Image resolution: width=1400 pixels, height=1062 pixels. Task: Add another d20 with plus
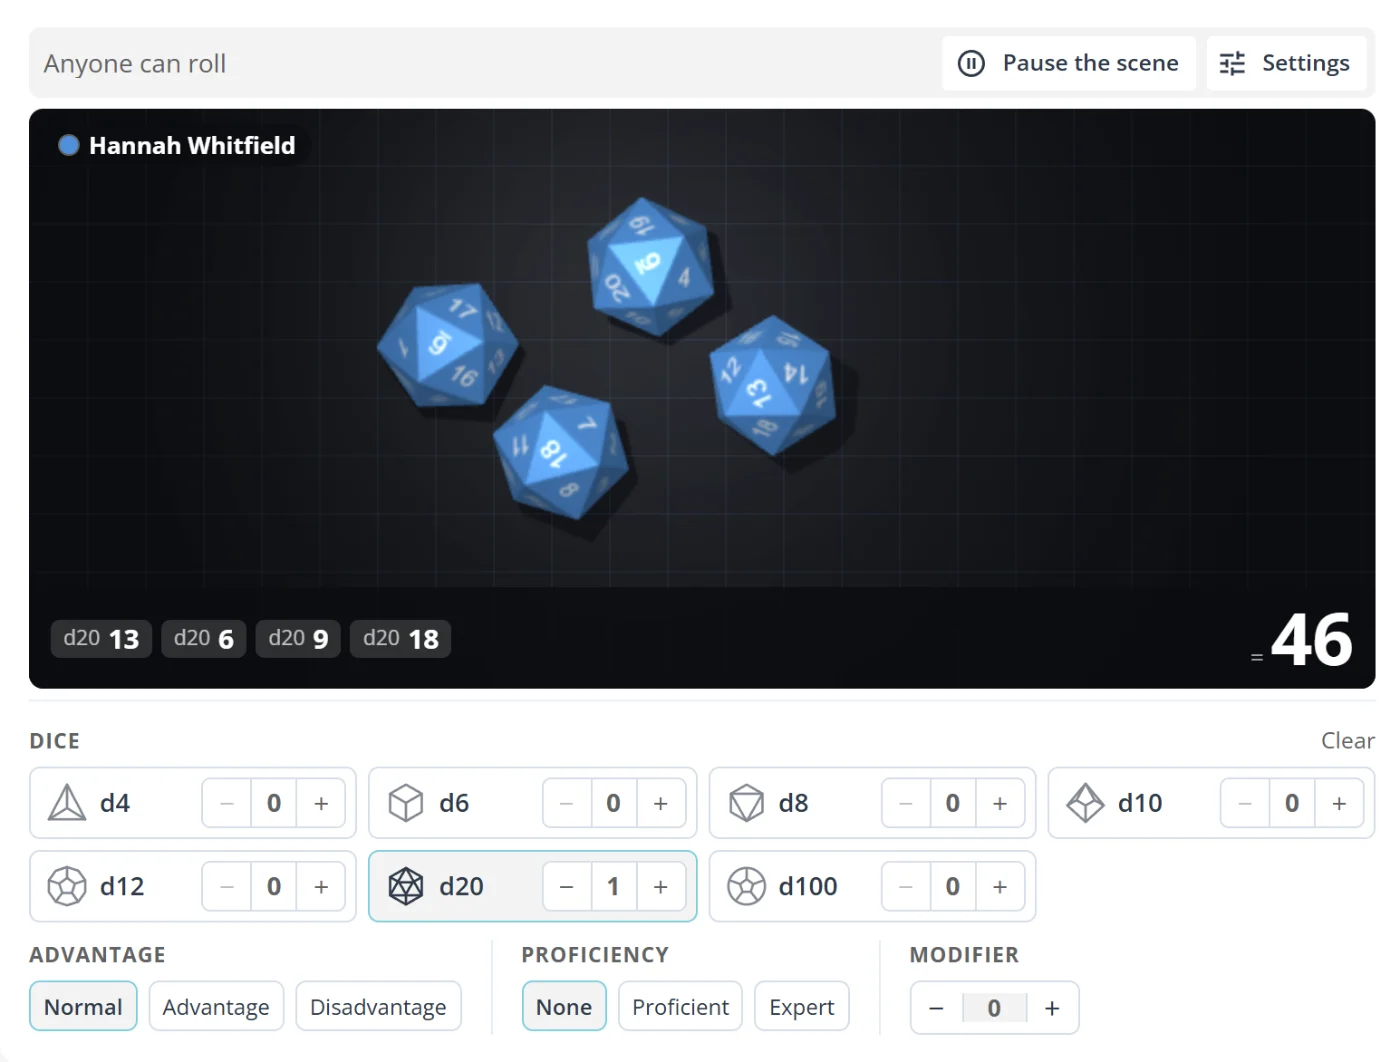(660, 886)
